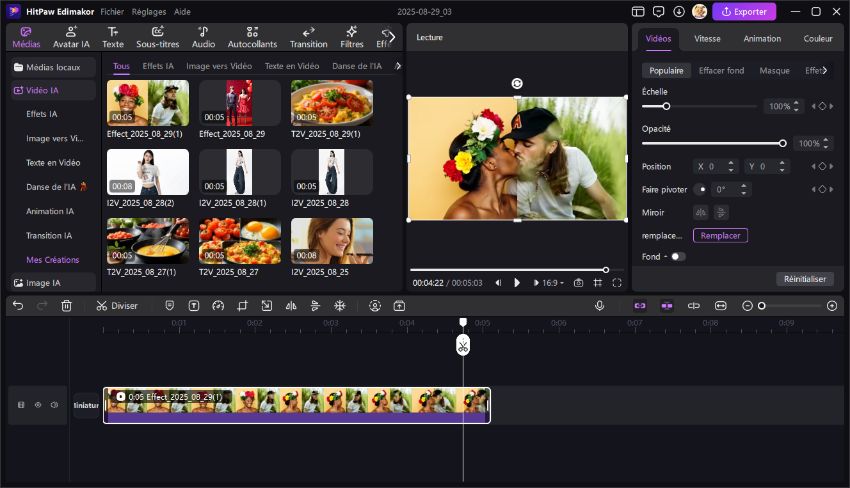Screen dimensions: 850x488
Task: Open the AI portrait cutout icon
Action: [x=375, y=306]
